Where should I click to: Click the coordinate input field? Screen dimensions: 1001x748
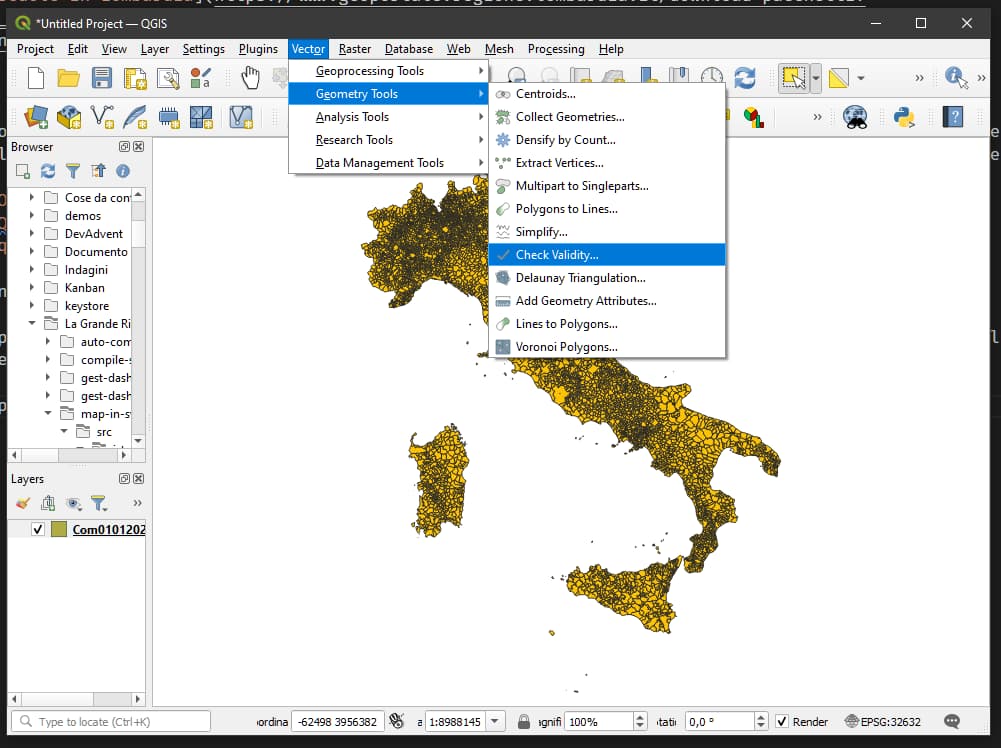(338, 722)
